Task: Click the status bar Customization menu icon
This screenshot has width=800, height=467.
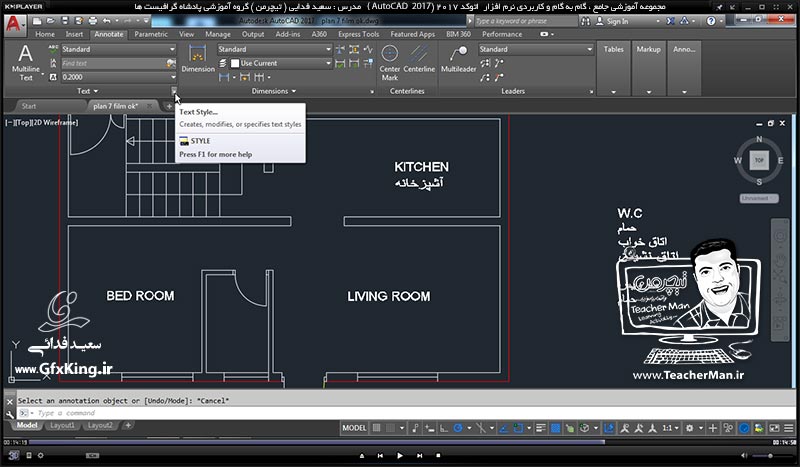Action: point(789,428)
